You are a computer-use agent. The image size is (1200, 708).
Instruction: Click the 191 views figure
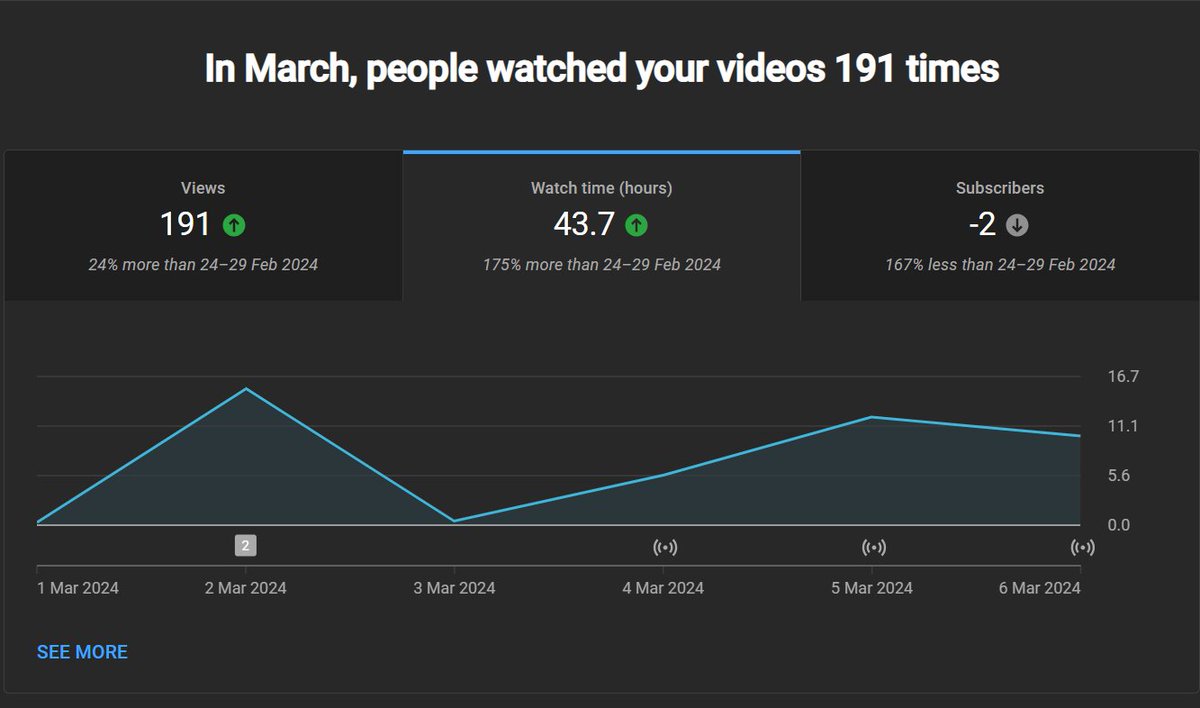pos(186,224)
